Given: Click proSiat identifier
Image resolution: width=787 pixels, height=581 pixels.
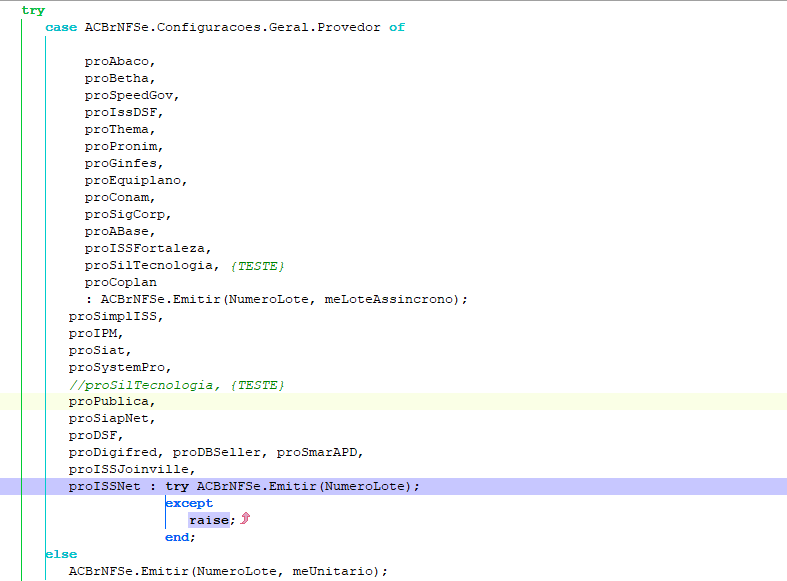Looking at the screenshot, I should [97, 351].
